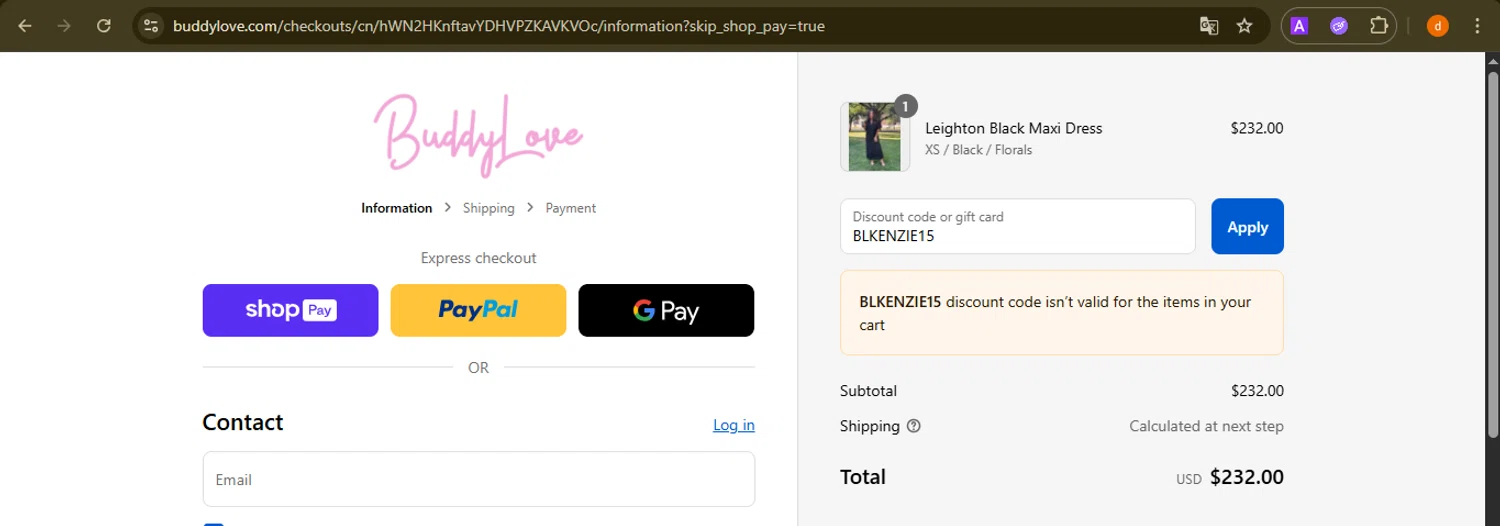Screen dimensions: 1500x526
Task: Select the Information breadcrumb step
Action: coord(397,208)
